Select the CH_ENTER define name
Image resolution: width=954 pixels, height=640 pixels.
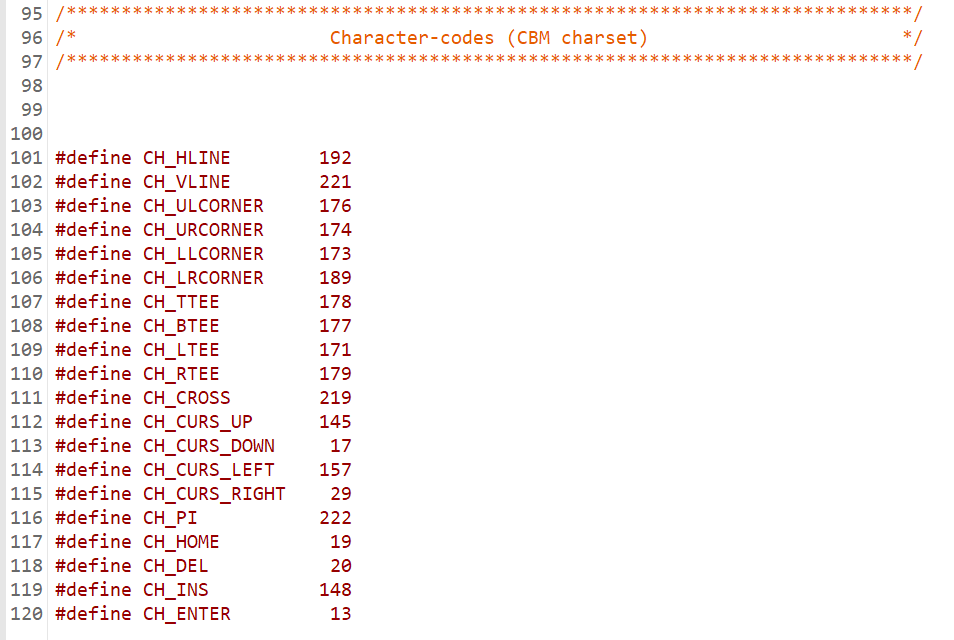[186, 613]
